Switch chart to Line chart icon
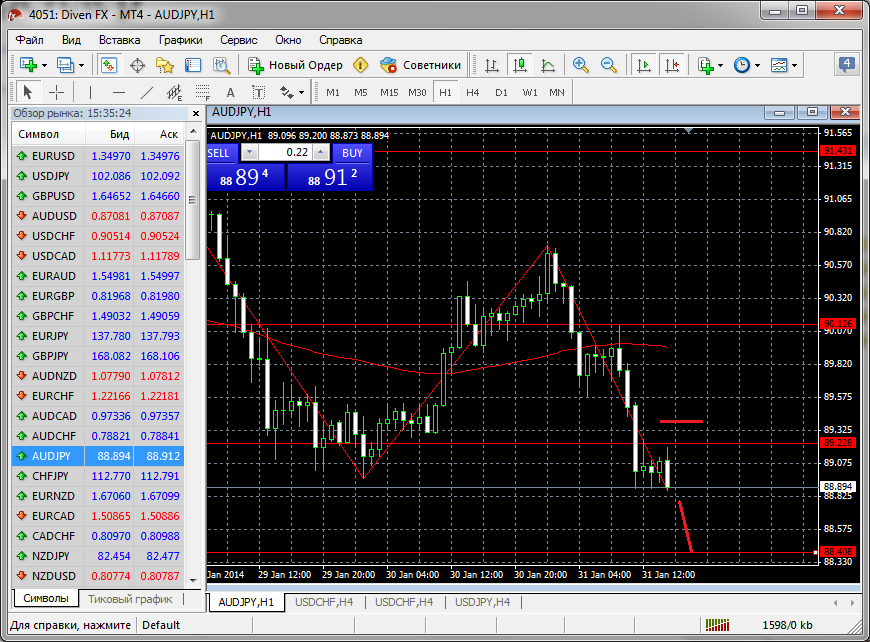This screenshot has width=870, height=642. tap(548, 65)
